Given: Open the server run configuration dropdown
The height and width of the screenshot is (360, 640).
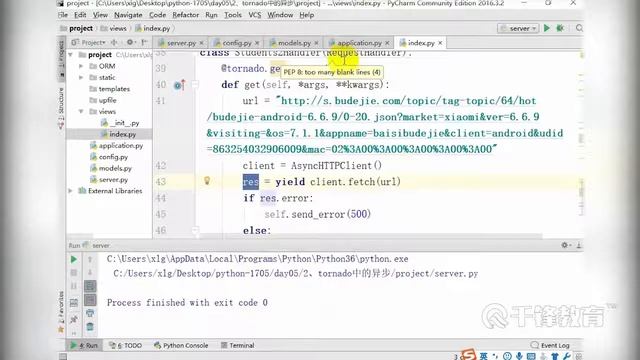Looking at the screenshot, I should tap(518, 28).
